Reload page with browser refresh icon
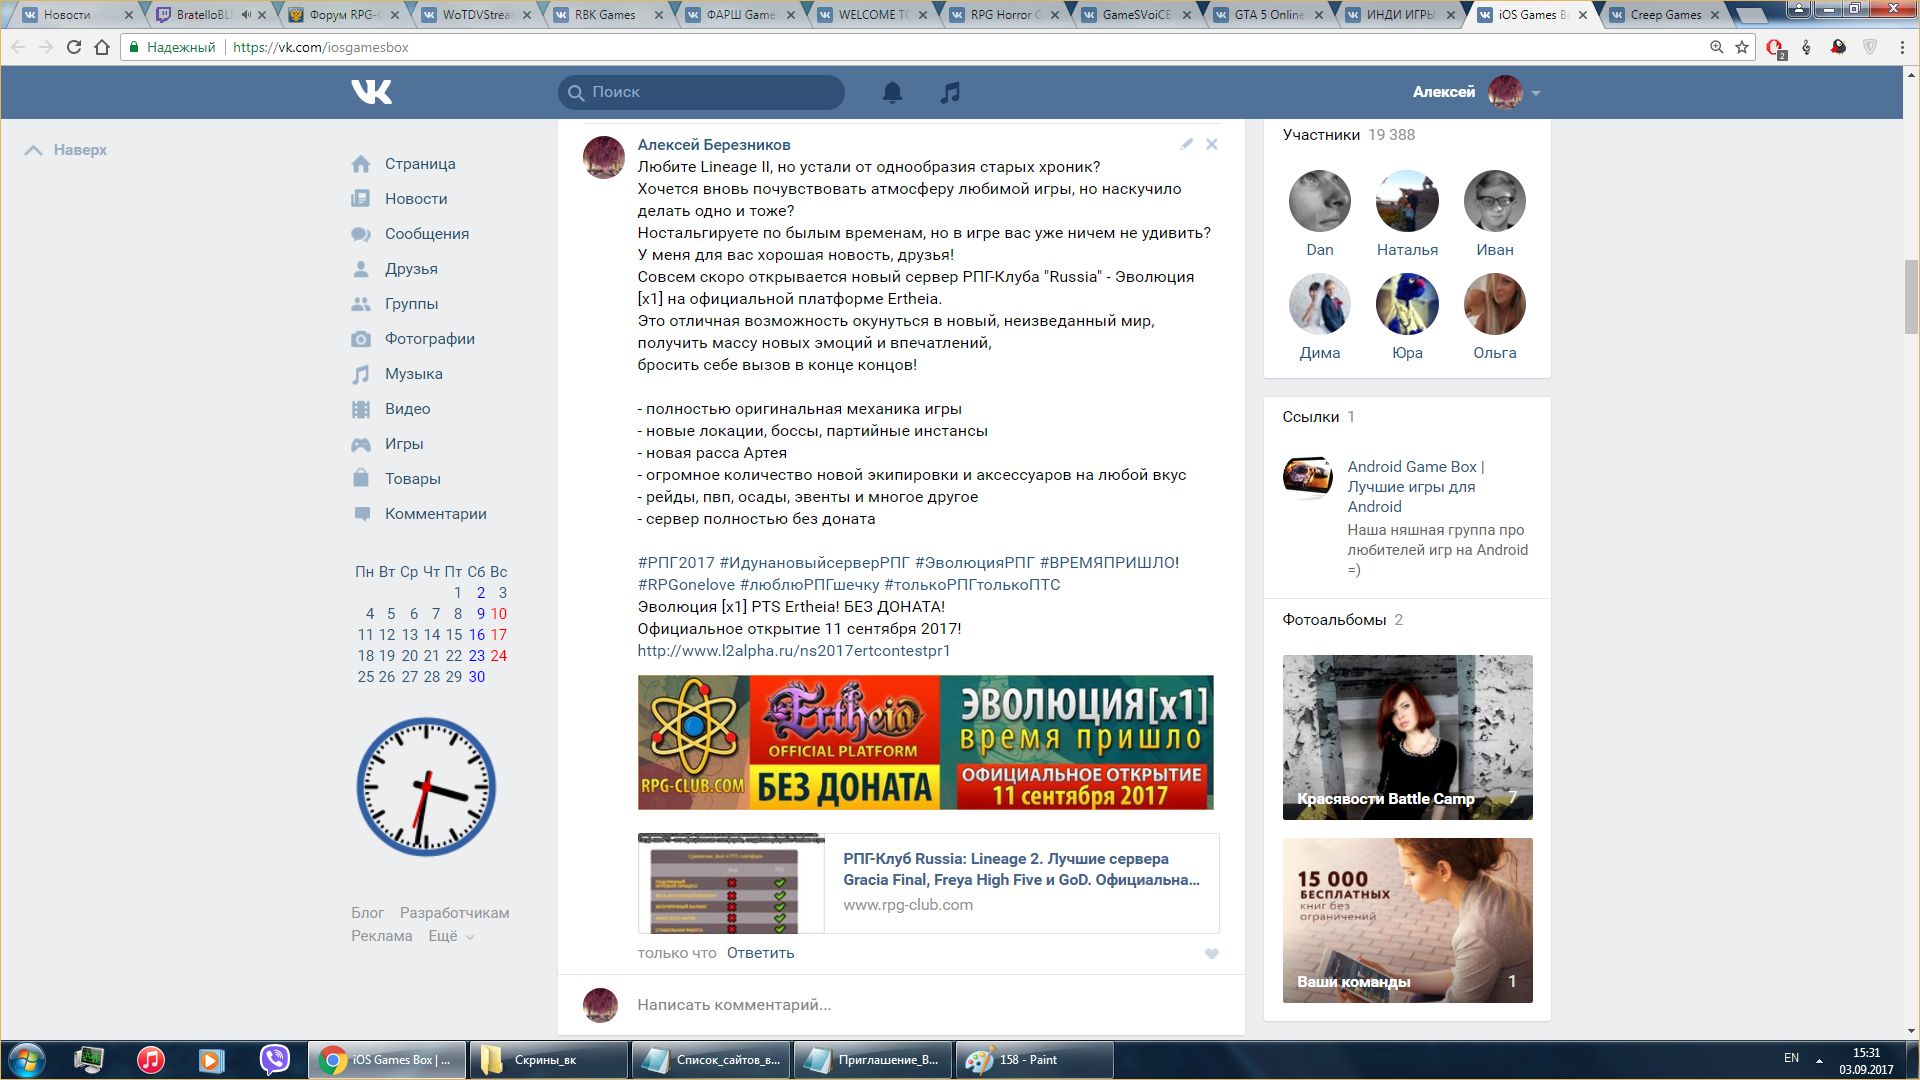The image size is (1920, 1080). 73,47
